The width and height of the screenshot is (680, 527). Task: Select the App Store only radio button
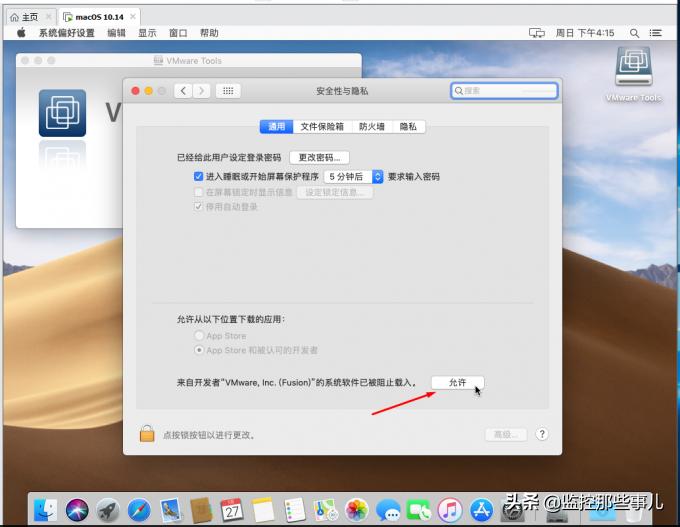coord(199,335)
